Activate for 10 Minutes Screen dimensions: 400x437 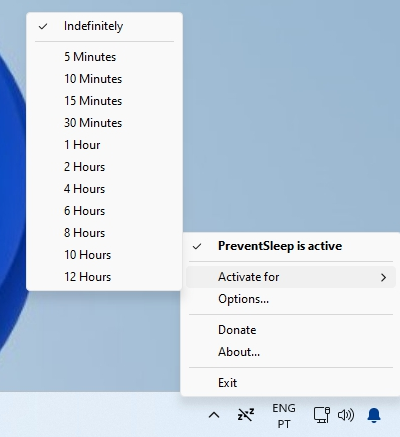104,79
